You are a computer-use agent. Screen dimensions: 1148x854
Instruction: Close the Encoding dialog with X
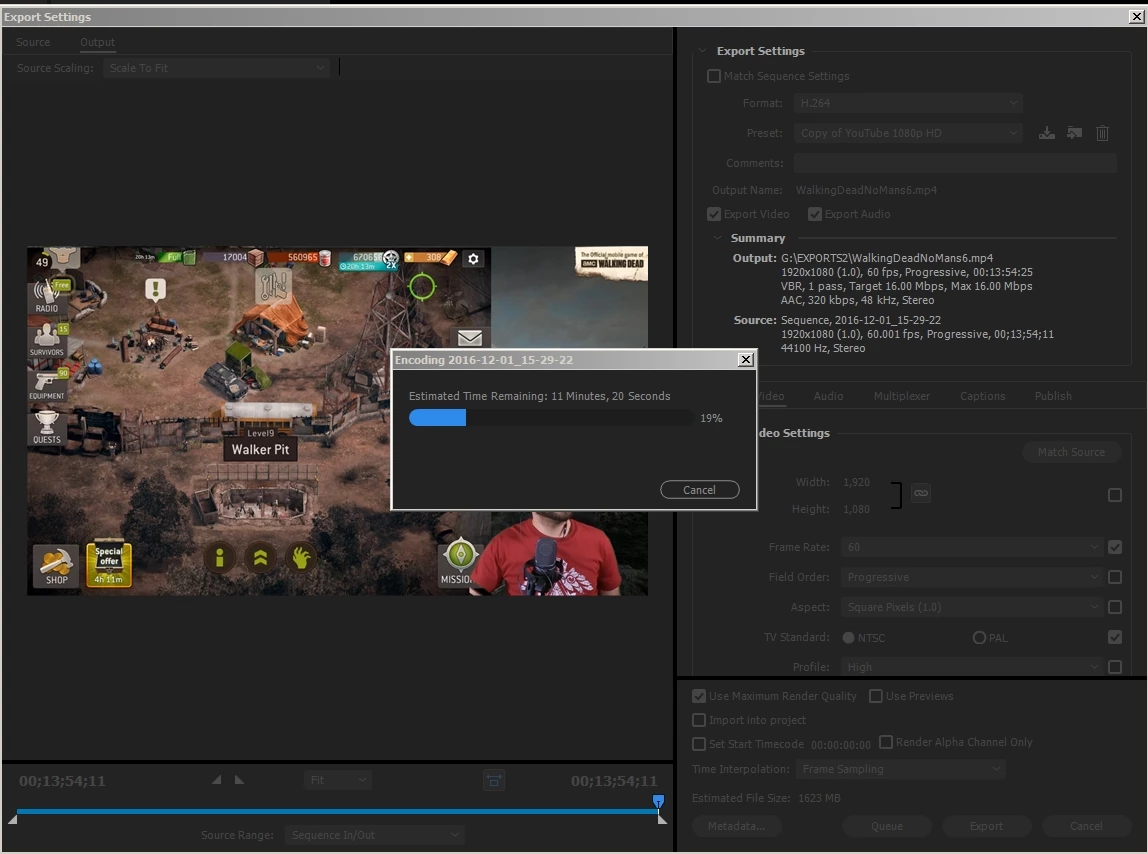tap(745, 360)
